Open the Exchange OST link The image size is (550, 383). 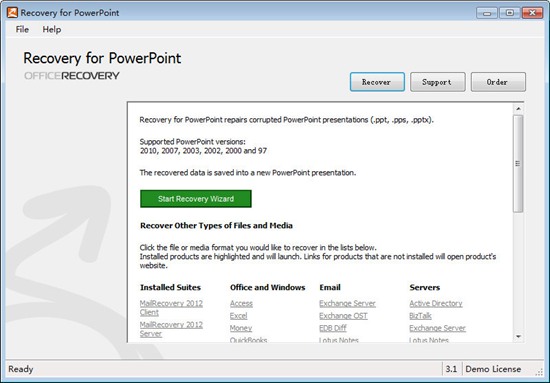coord(343,316)
